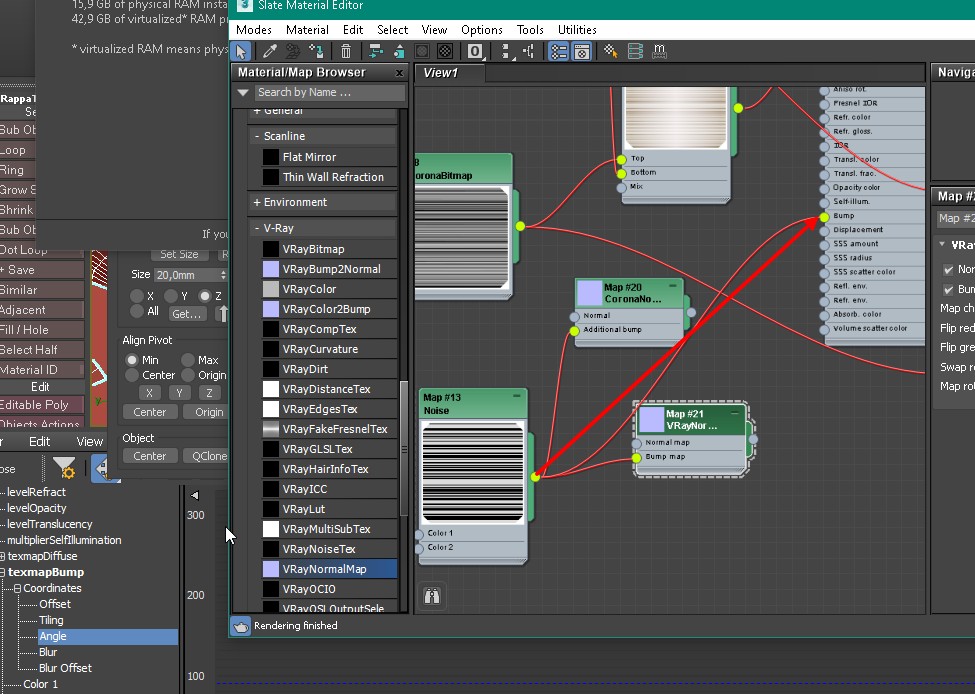Toggle Show Background in Preview checker icon
The image size is (975, 694).
coord(445,51)
